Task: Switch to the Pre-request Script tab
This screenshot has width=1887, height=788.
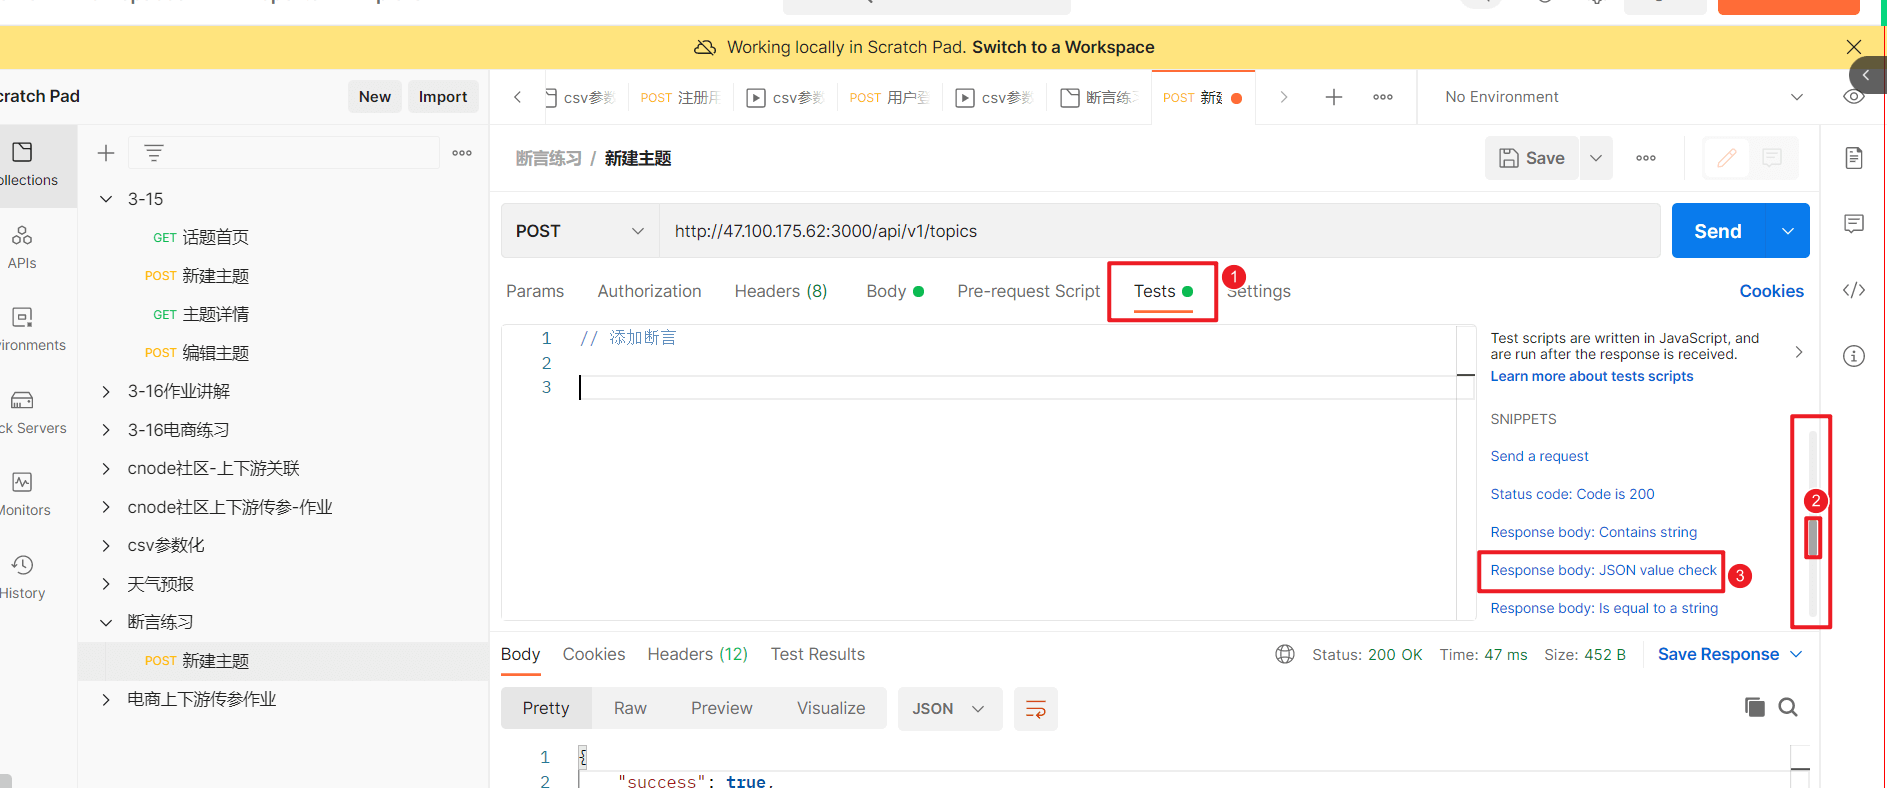Action: (1028, 291)
